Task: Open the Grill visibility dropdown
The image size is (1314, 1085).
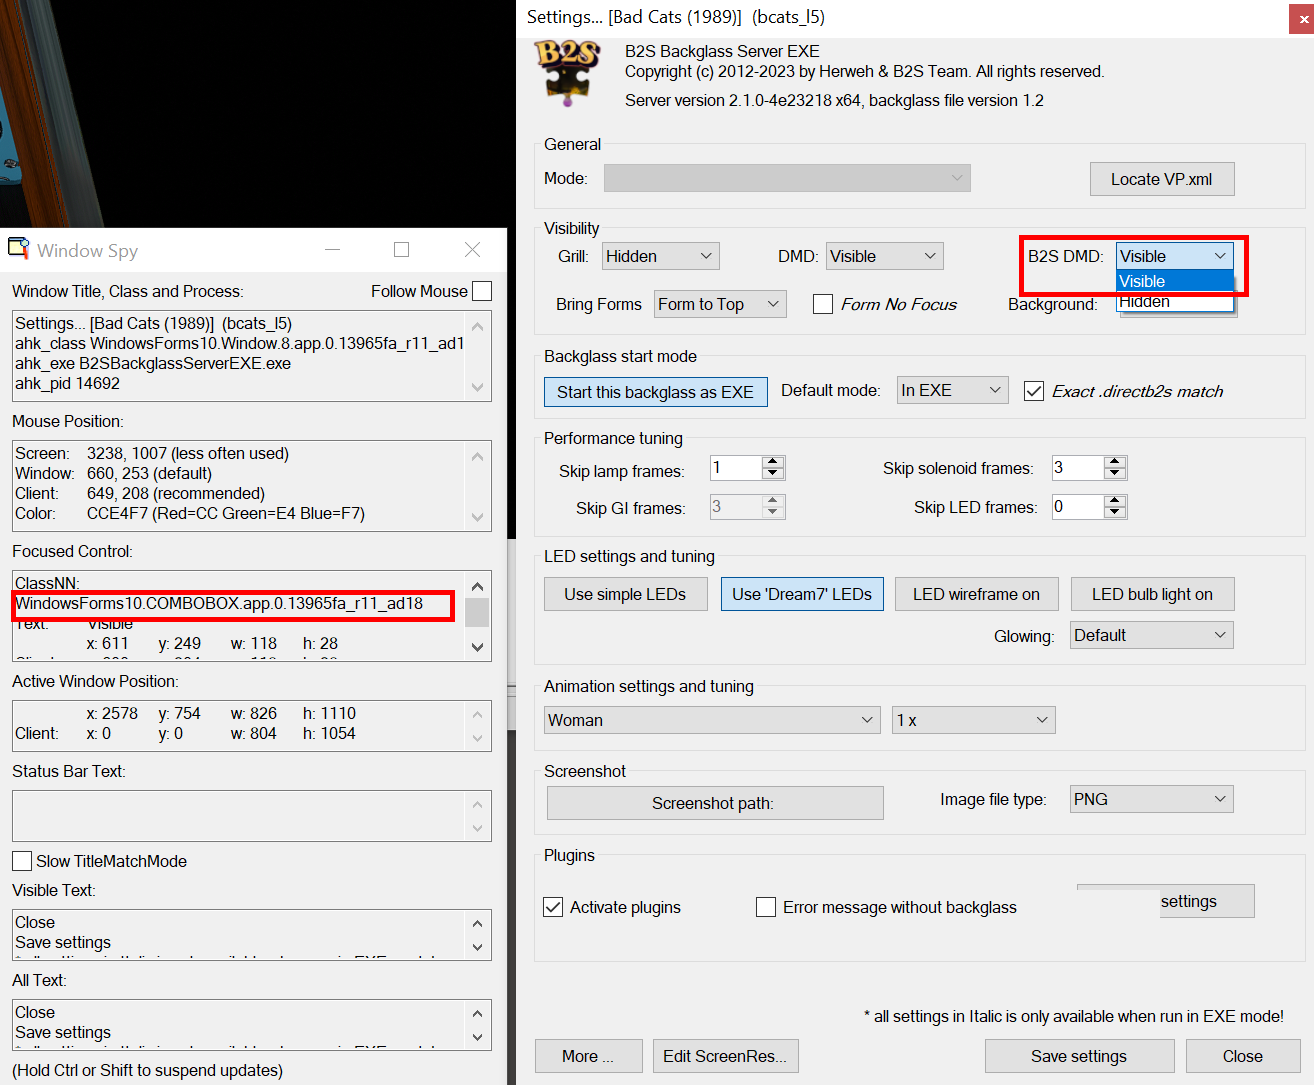Action: coord(661,256)
